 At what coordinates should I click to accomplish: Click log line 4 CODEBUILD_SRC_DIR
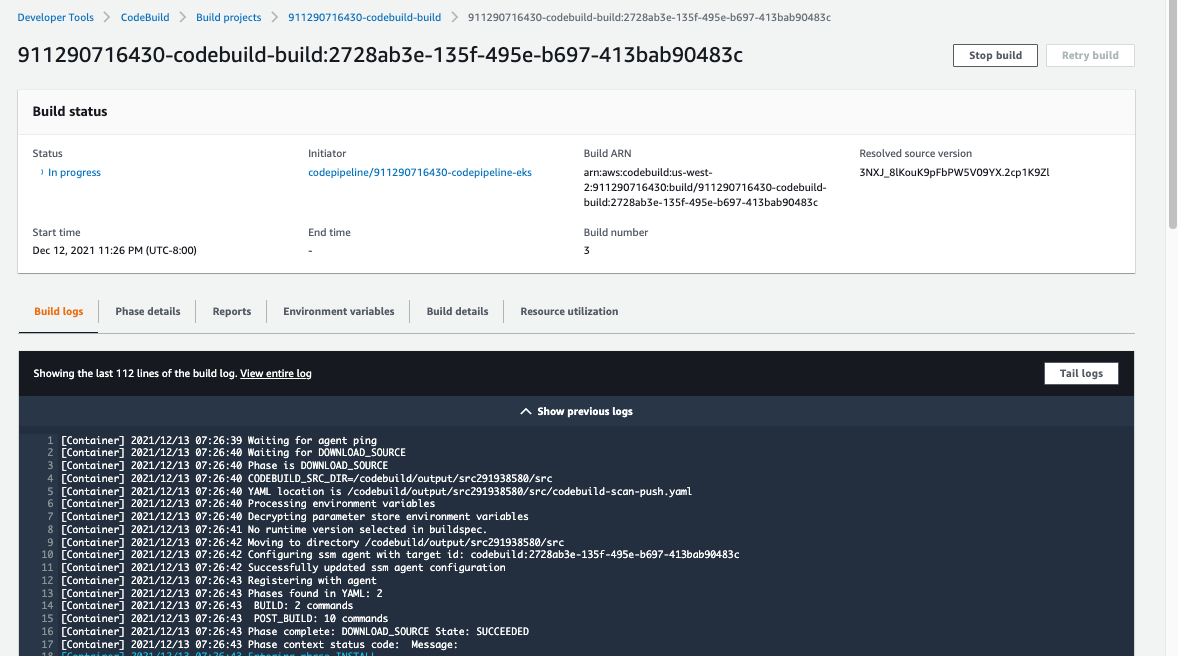tap(307, 478)
